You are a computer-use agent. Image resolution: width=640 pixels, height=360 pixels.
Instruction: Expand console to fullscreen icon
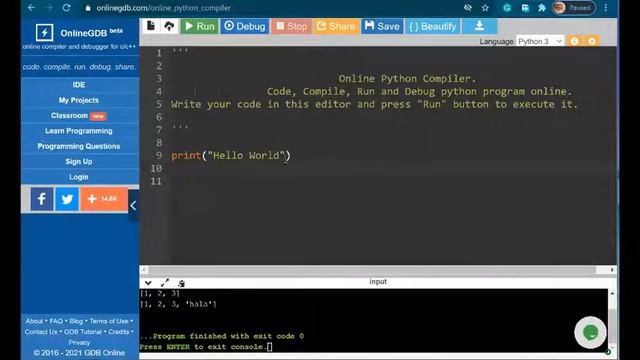pyautogui.click(x=165, y=283)
